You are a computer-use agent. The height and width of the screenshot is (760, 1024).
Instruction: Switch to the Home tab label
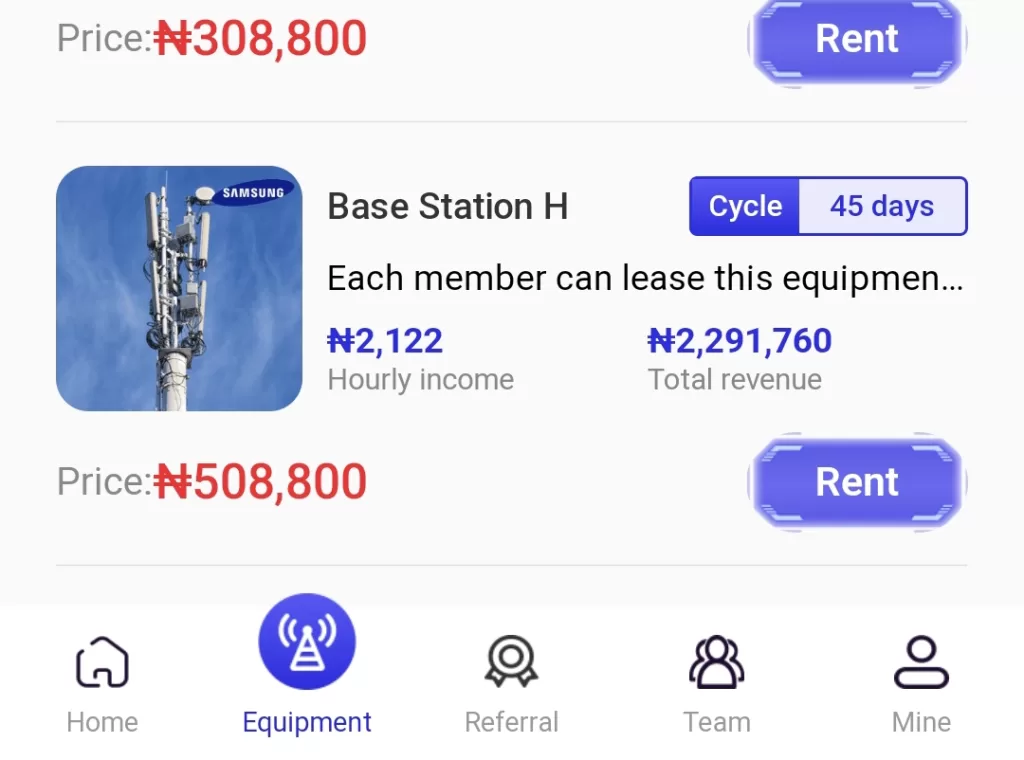(102, 722)
